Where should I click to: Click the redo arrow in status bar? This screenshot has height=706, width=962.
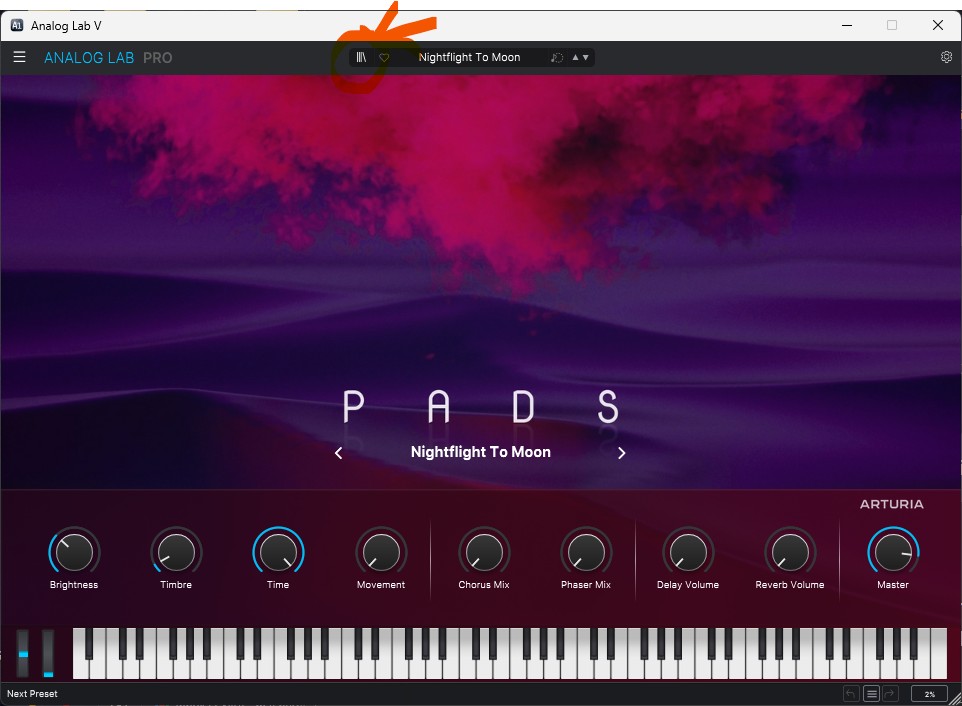[890, 694]
